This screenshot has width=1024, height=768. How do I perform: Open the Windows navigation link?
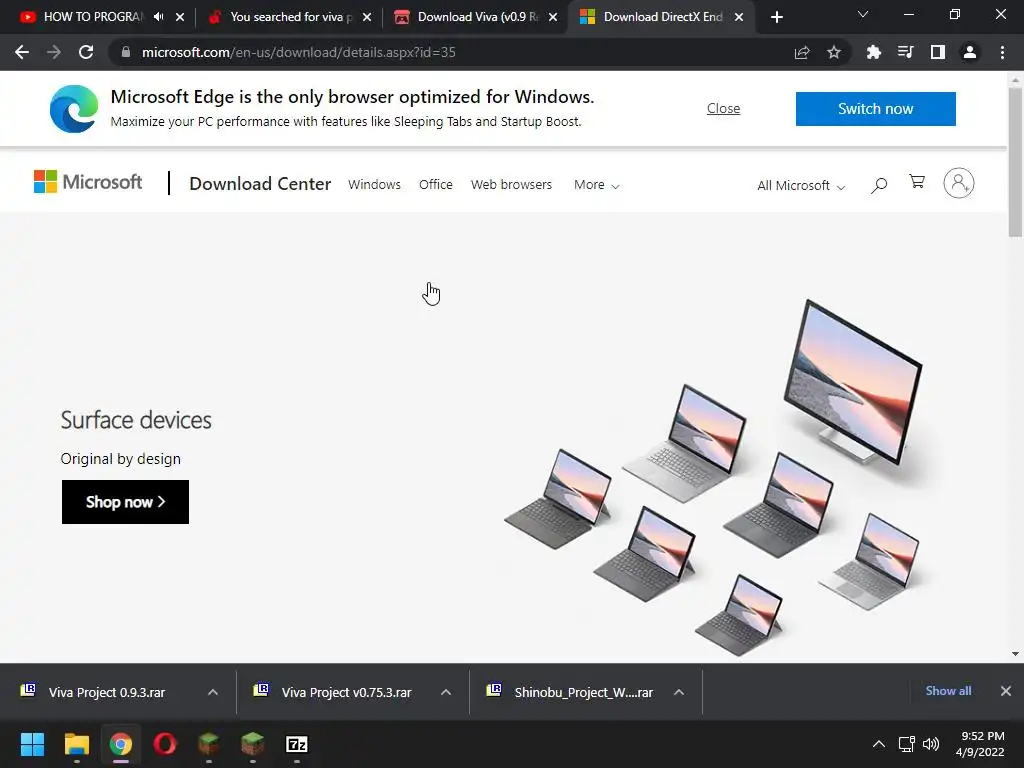374,185
